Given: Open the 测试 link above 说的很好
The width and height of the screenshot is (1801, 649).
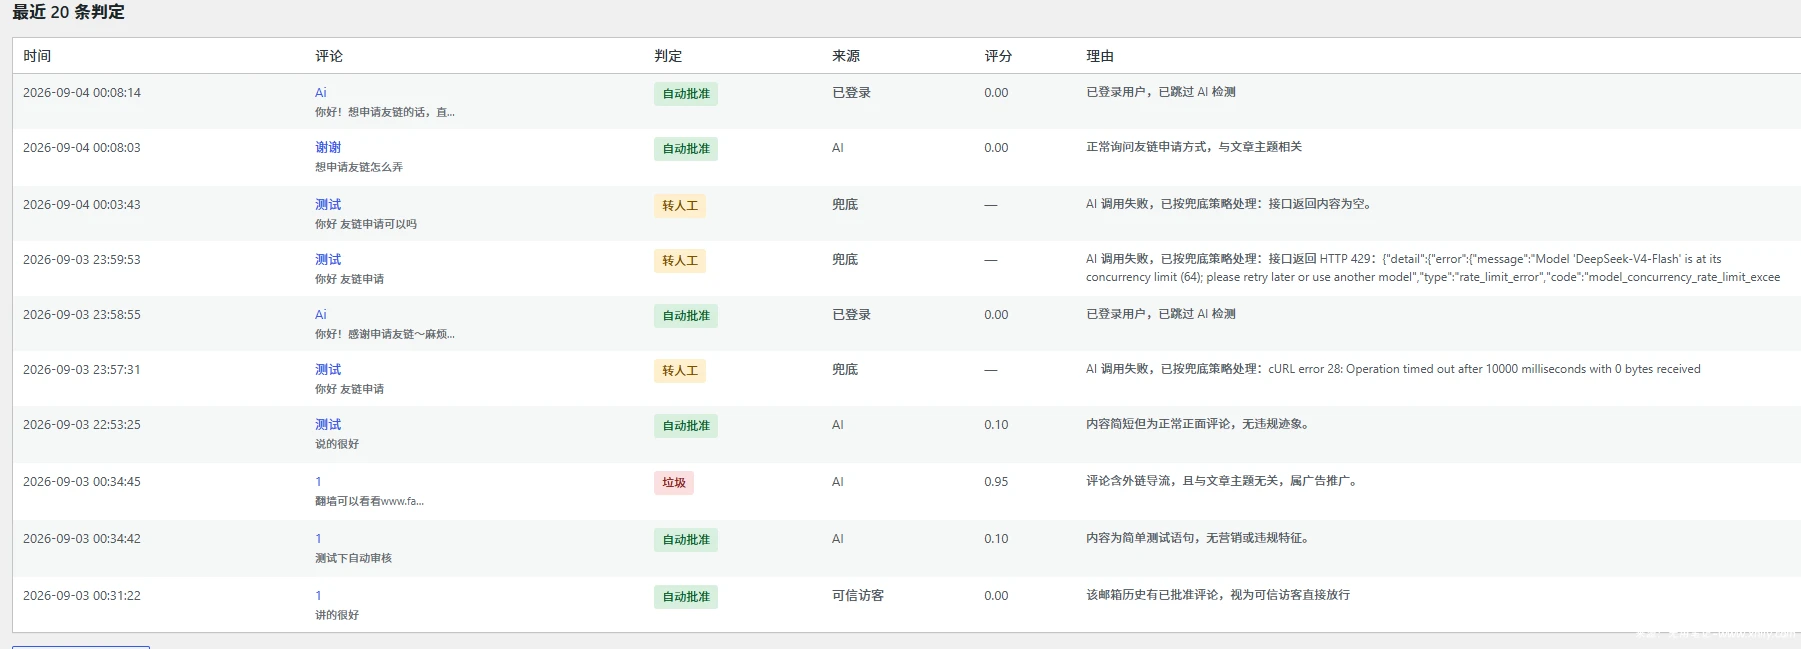Looking at the screenshot, I should pos(328,425).
